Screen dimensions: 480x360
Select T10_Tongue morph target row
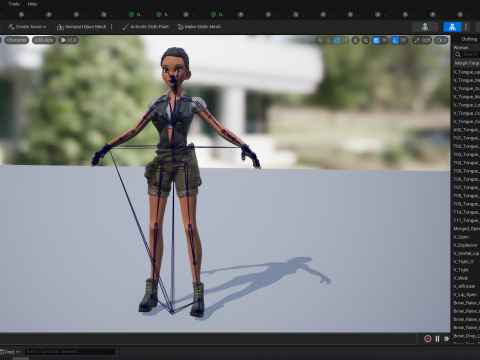point(466,212)
